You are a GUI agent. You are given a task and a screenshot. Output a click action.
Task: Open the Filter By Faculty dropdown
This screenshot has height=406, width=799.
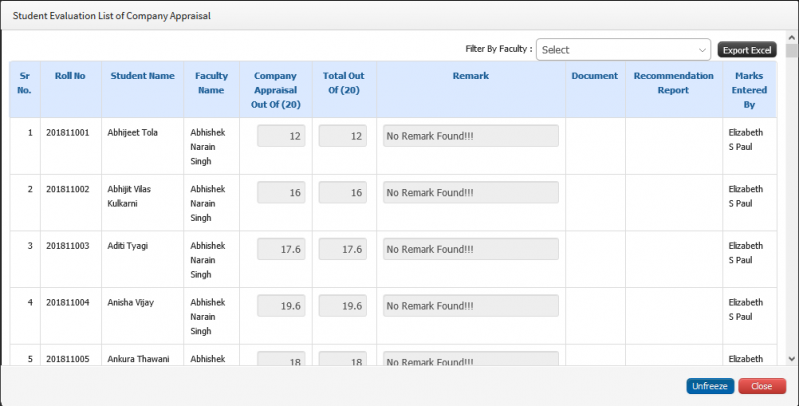[623, 49]
